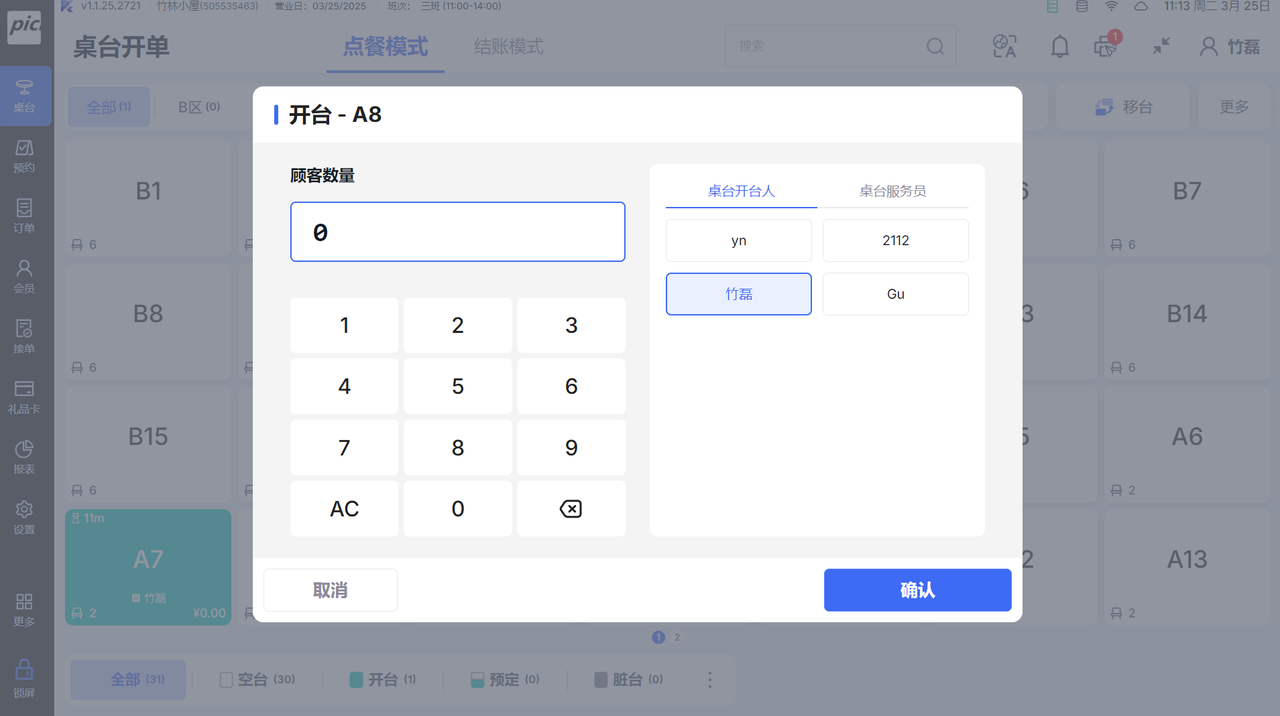Open the 会员 member sidebar icon

[x=24, y=277]
